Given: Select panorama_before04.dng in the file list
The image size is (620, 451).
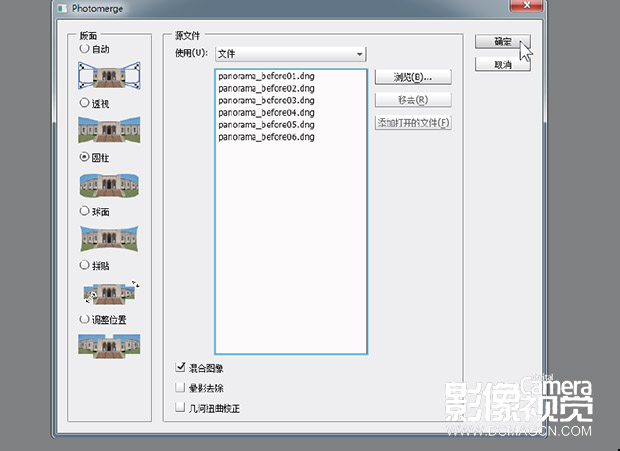Looking at the screenshot, I should coord(266,113).
